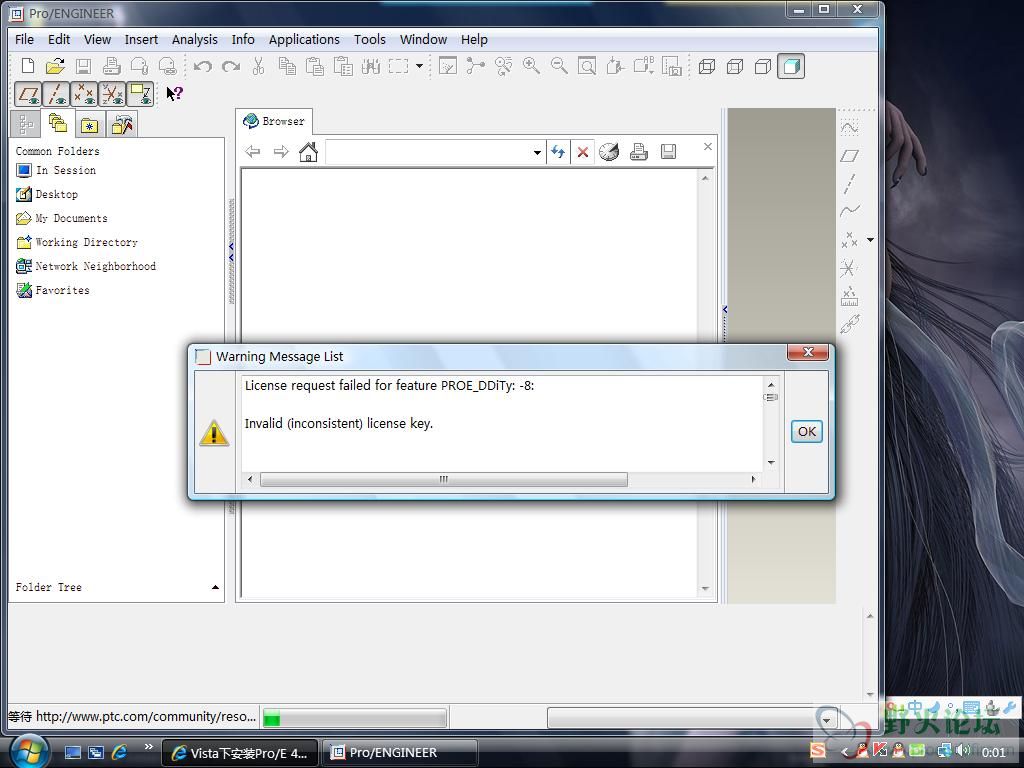1024x768 pixels.
Task: Click the Cut scissors icon
Action: click(259, 66)
